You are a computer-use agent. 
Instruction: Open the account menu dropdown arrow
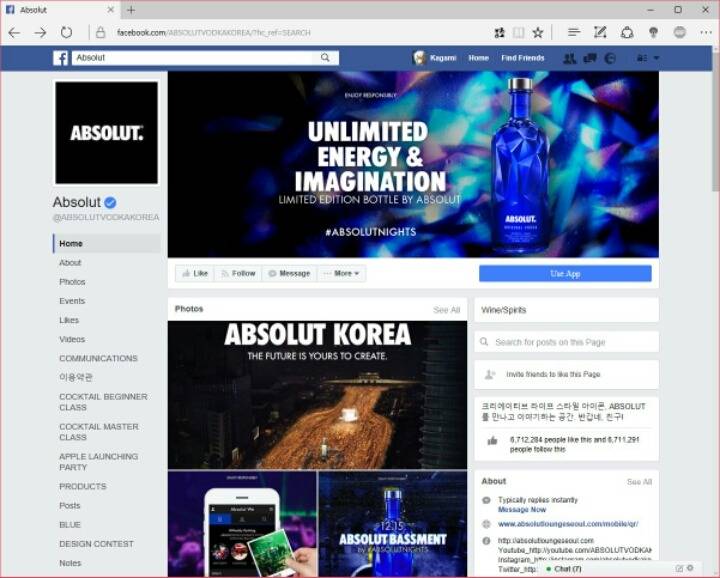click(656, 58)
